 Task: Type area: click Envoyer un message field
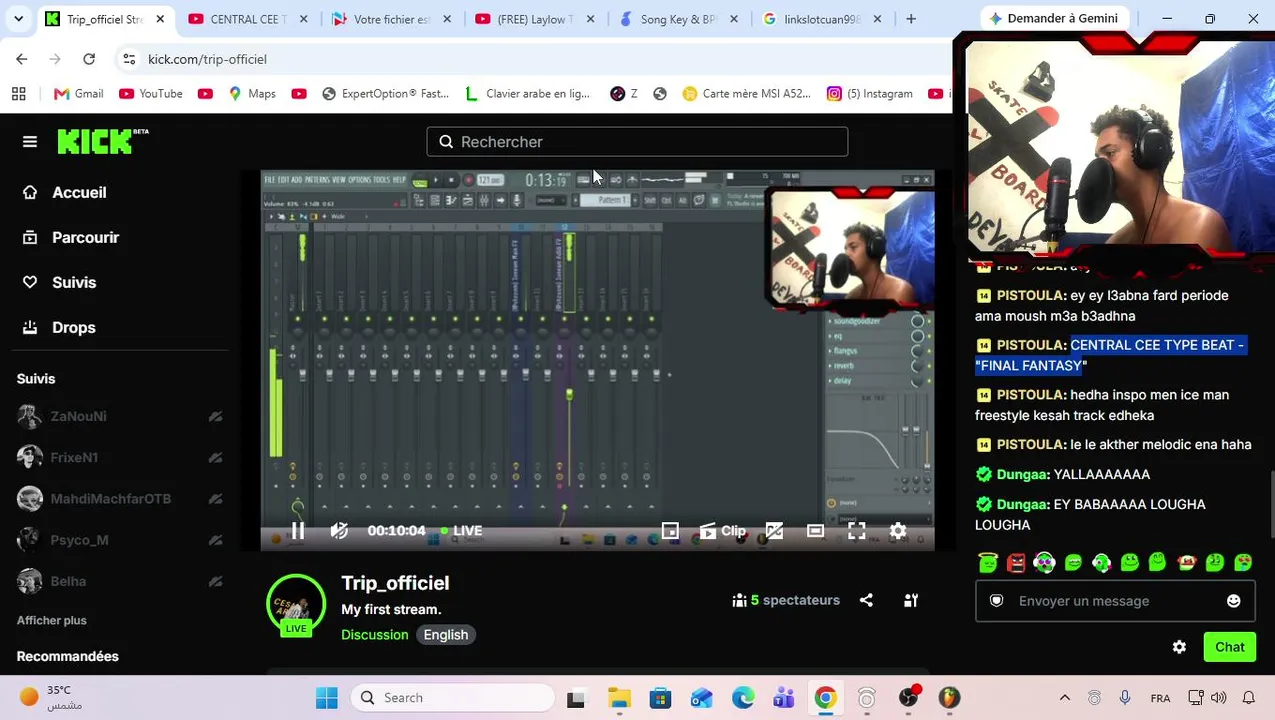tap(1115, 601)
